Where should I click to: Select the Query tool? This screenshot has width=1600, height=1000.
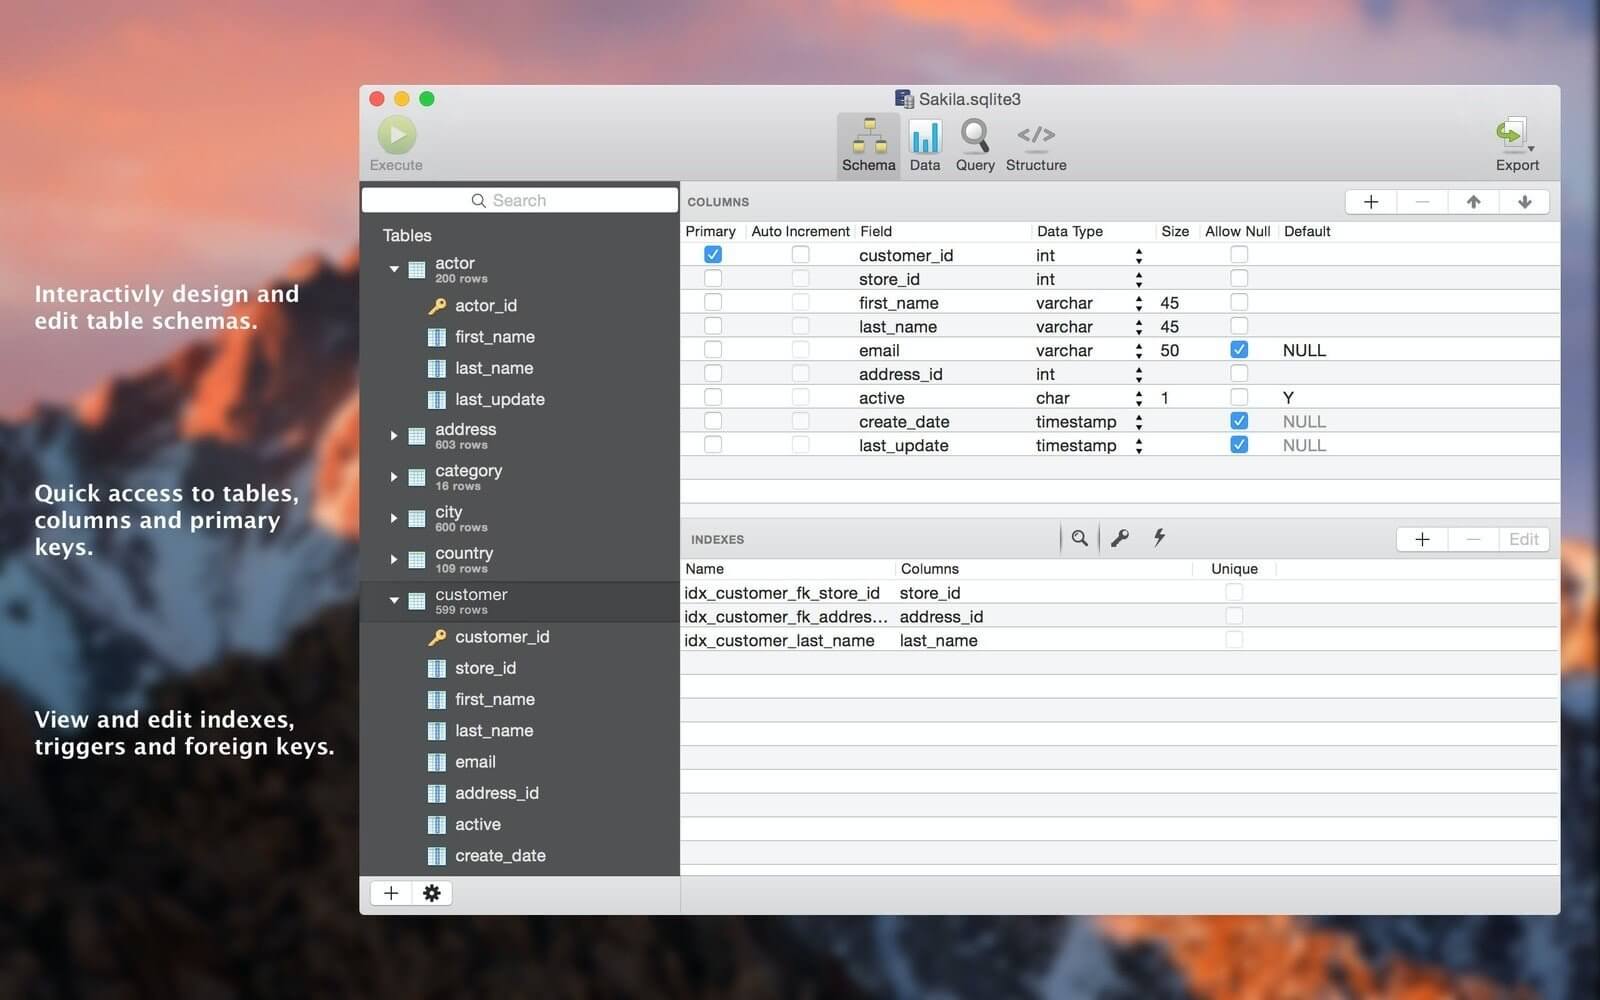pyautogui.click(x=974, y=145)
